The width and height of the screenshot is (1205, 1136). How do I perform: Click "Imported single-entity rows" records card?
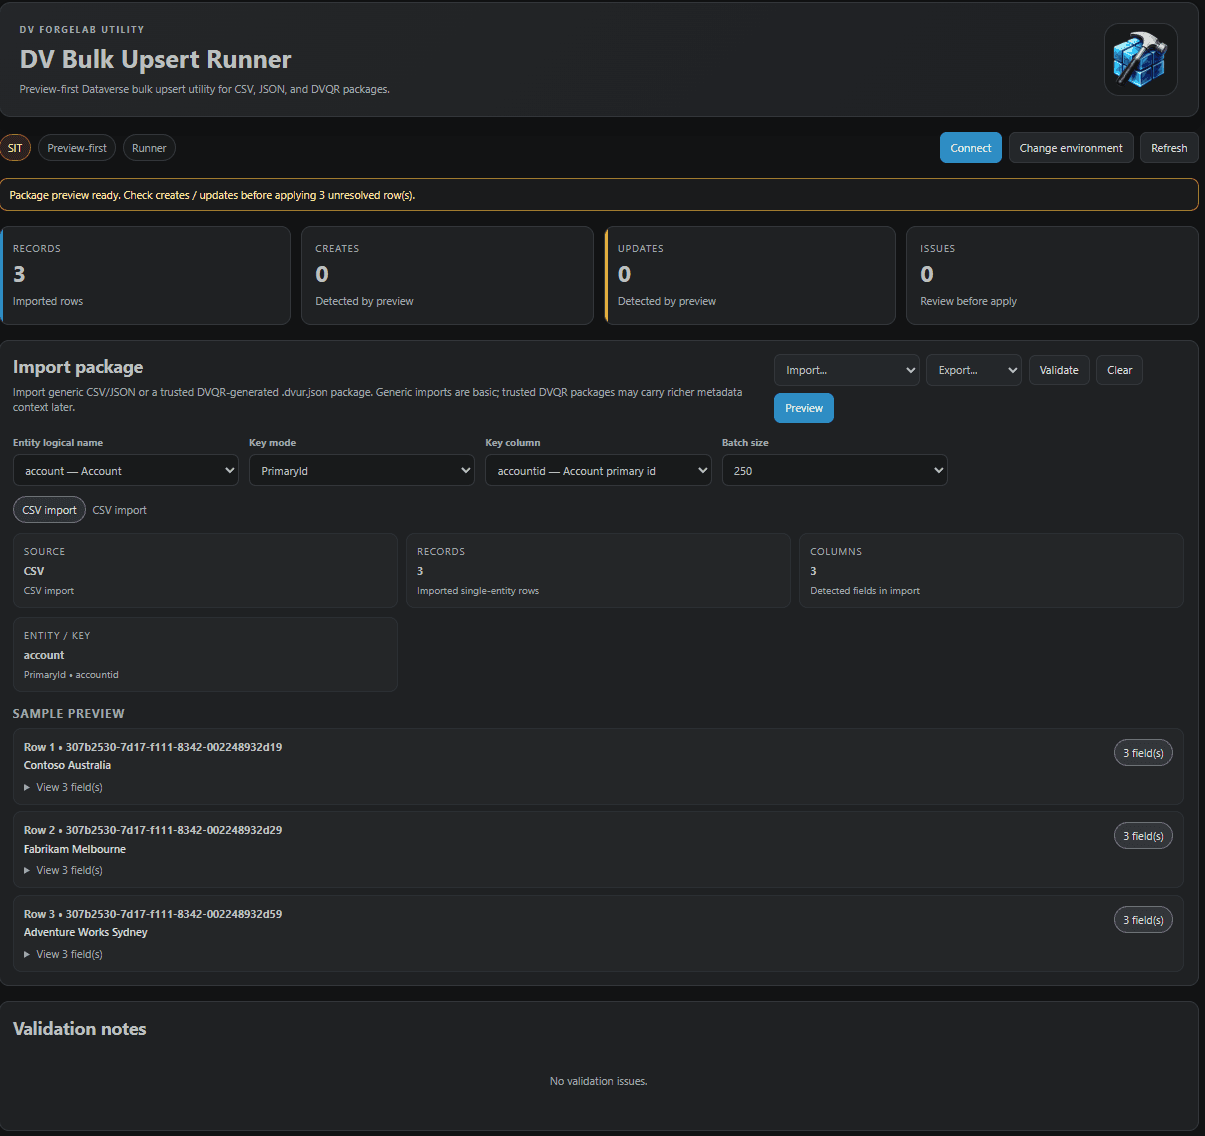click(598, 570)
